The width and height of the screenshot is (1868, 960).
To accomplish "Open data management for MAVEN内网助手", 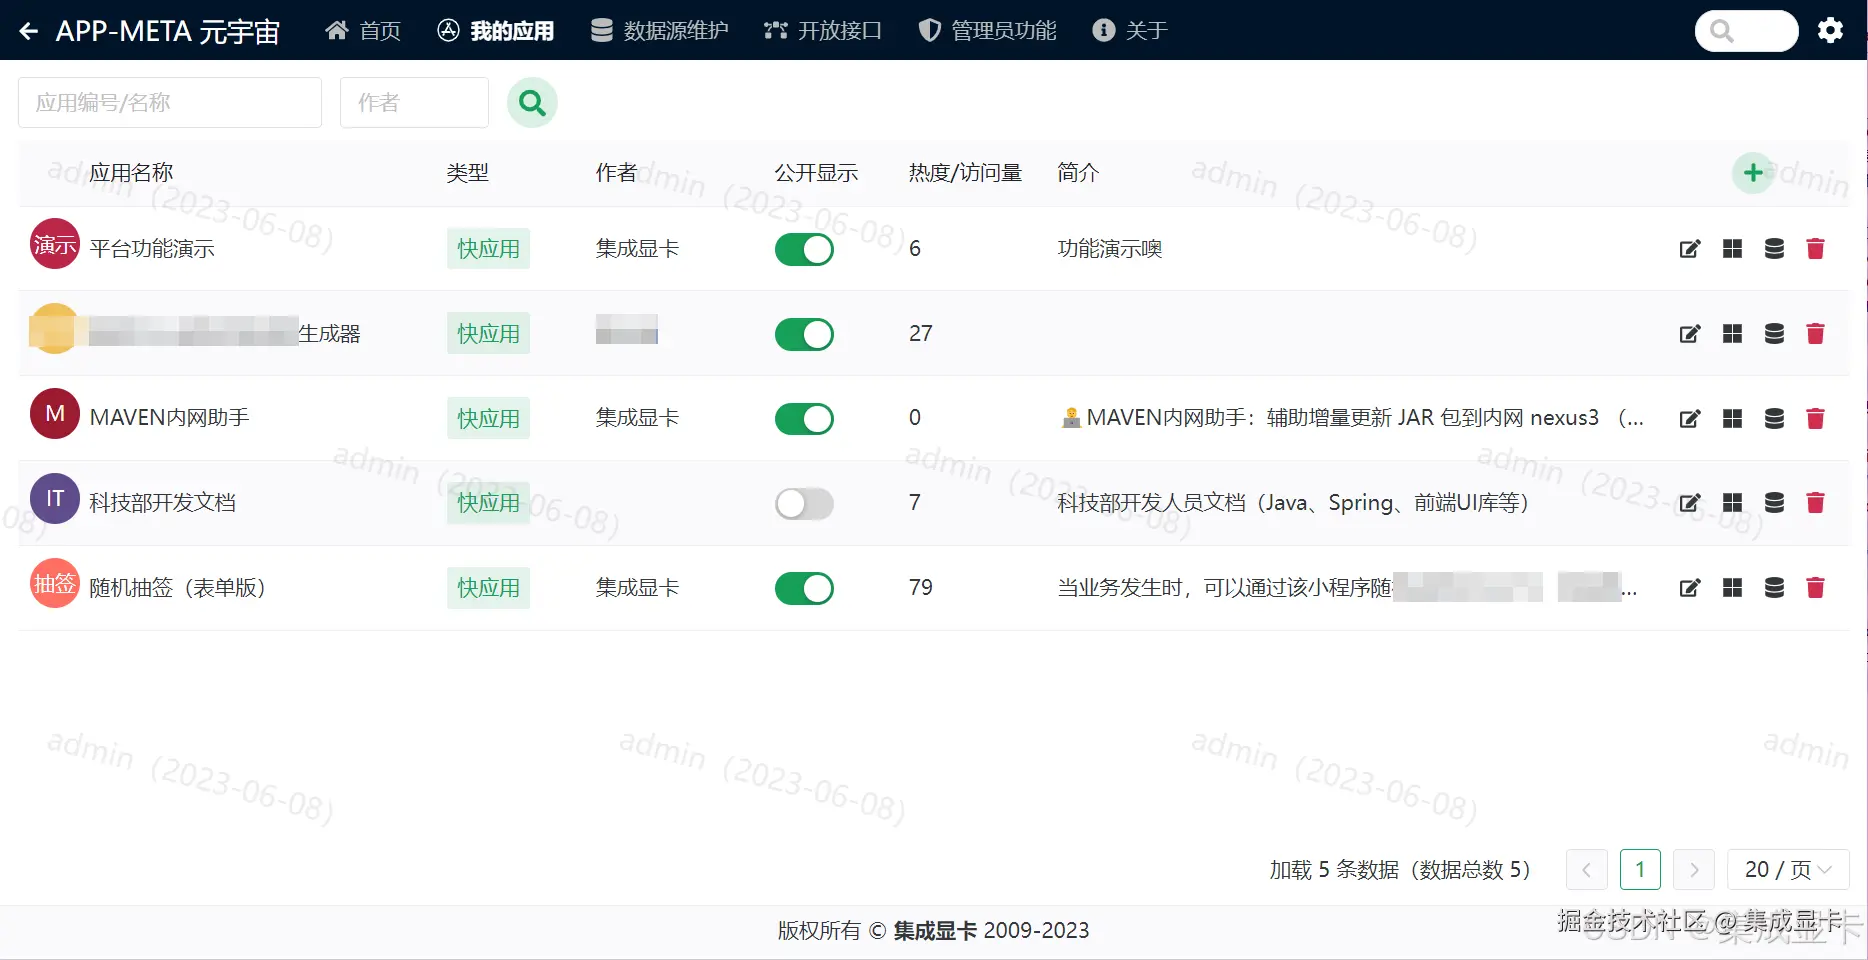I will [1774, 418].
